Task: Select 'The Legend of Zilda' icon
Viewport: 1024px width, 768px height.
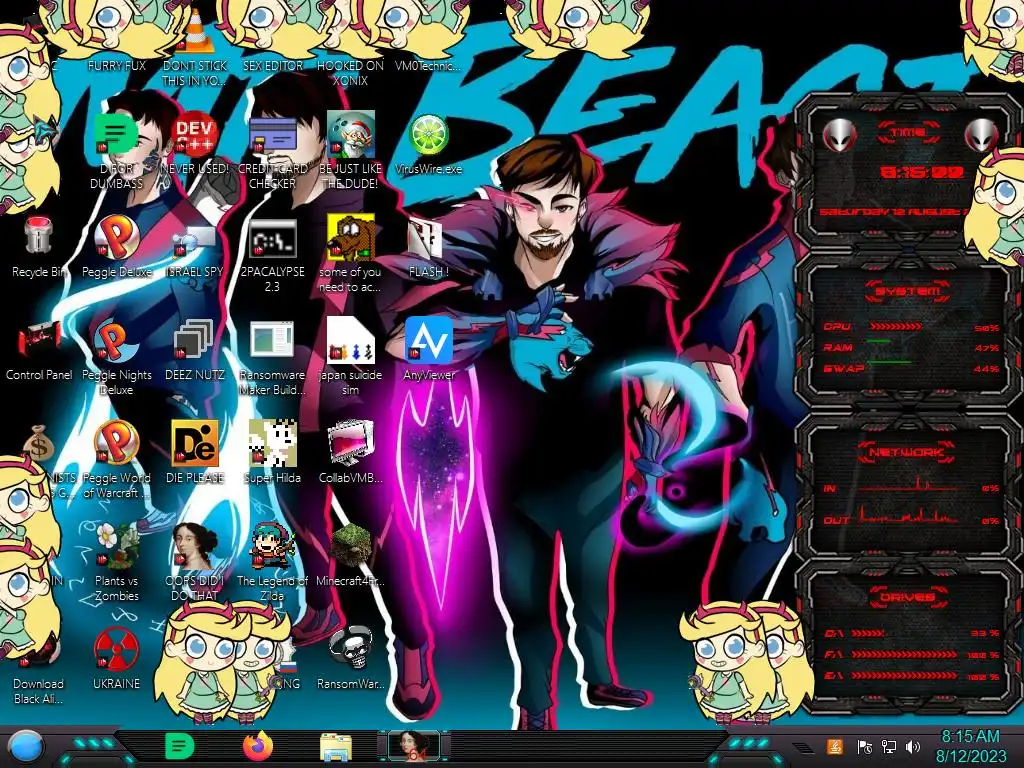Action: [x=273, y=546]
